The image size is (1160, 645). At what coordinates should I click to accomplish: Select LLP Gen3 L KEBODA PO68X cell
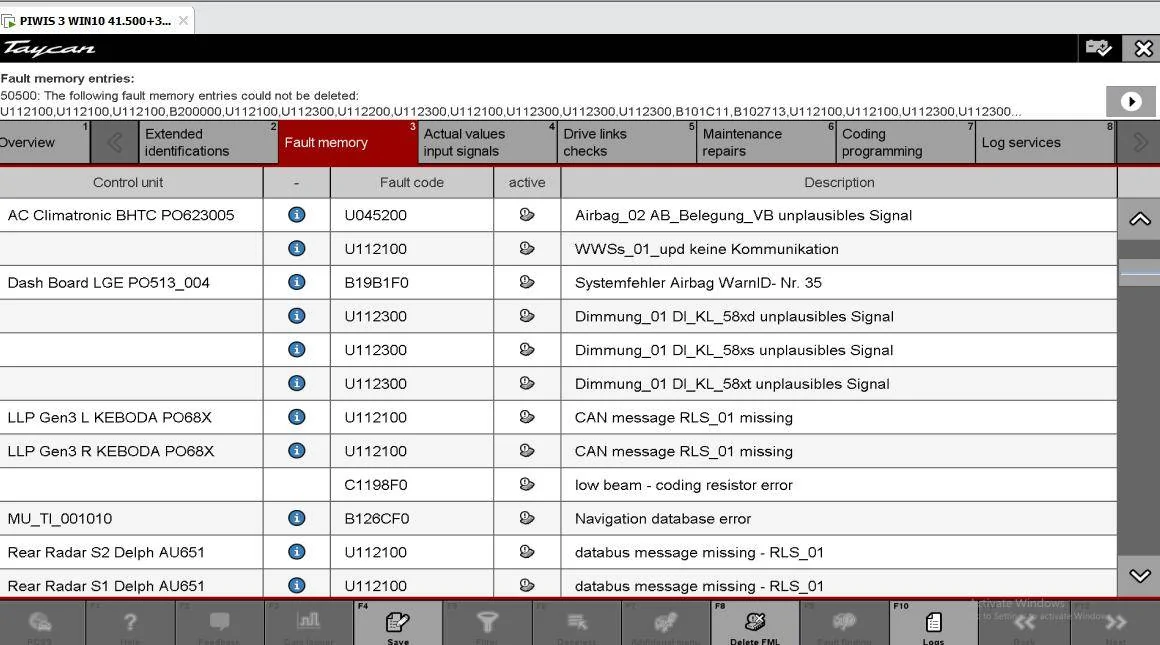[131, 417]
